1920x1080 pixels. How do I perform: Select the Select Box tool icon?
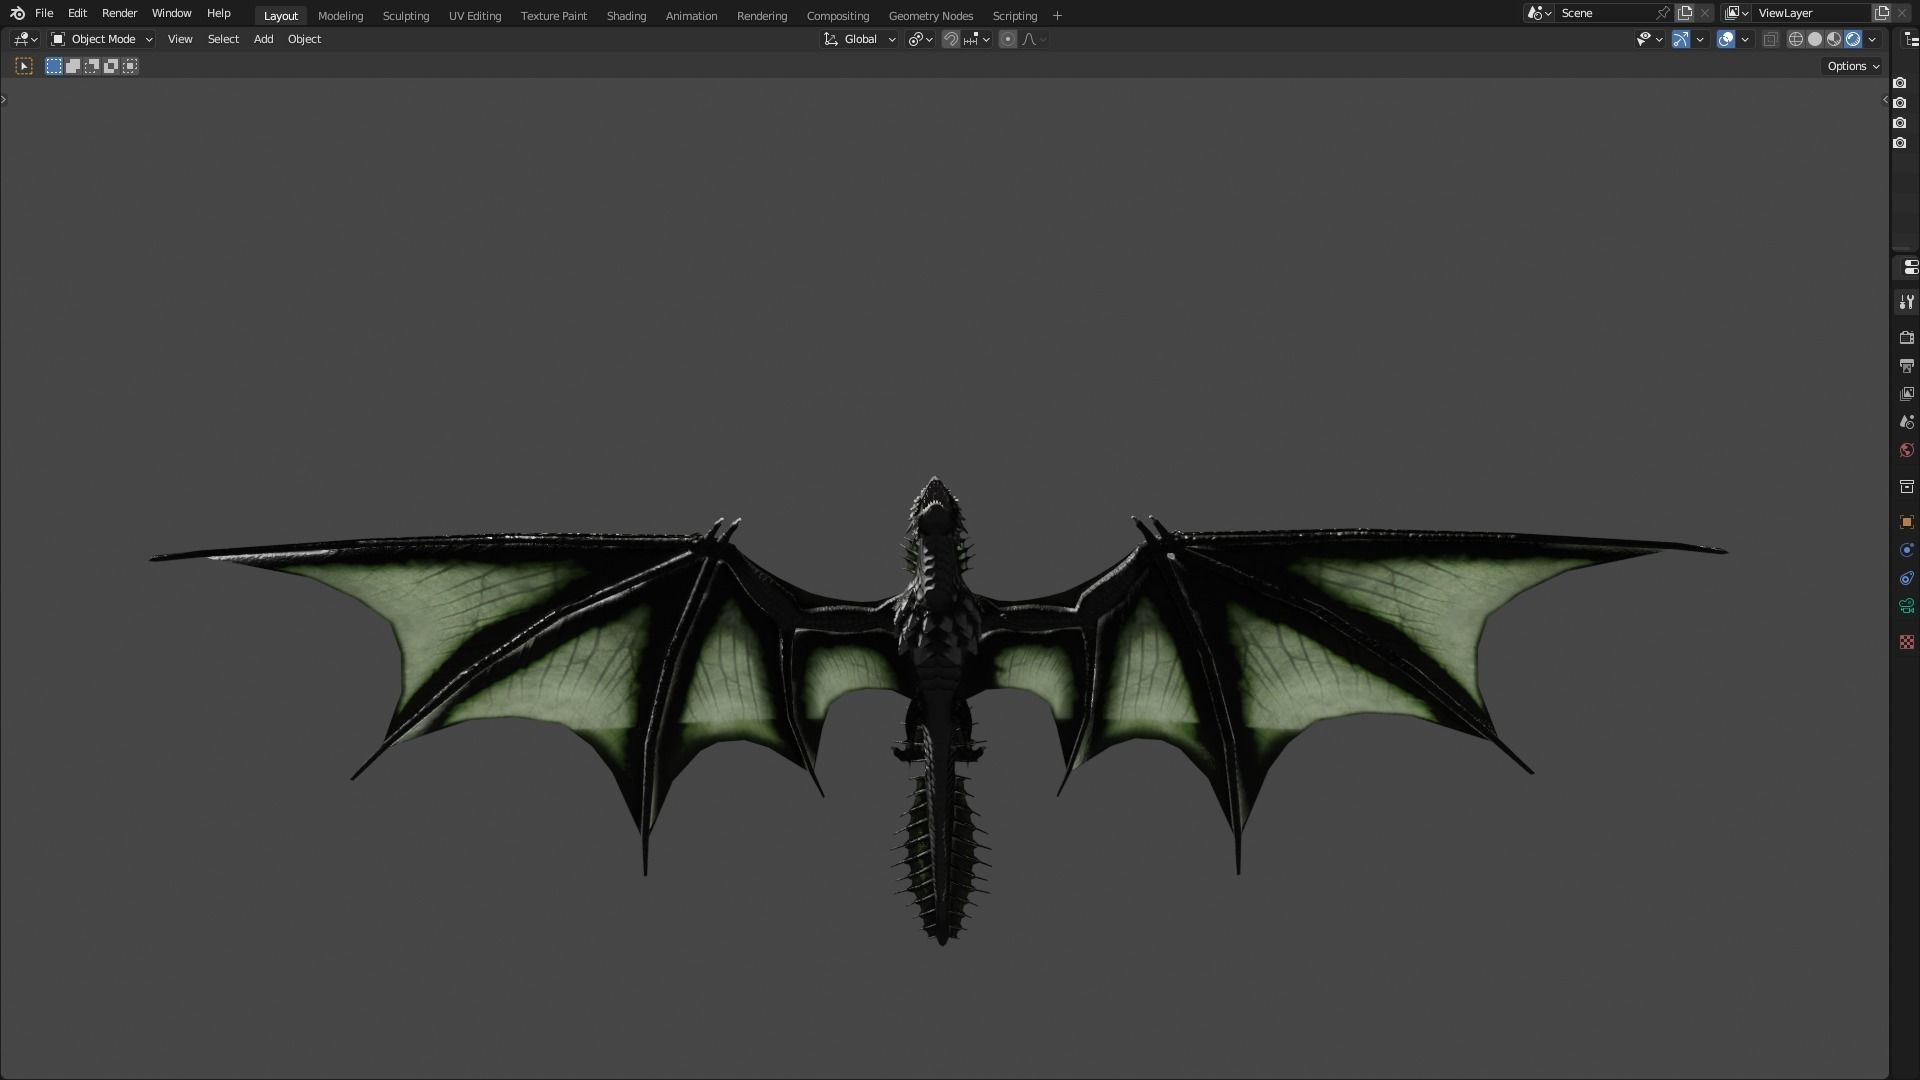pyautogui.click(x=24, y=66)
